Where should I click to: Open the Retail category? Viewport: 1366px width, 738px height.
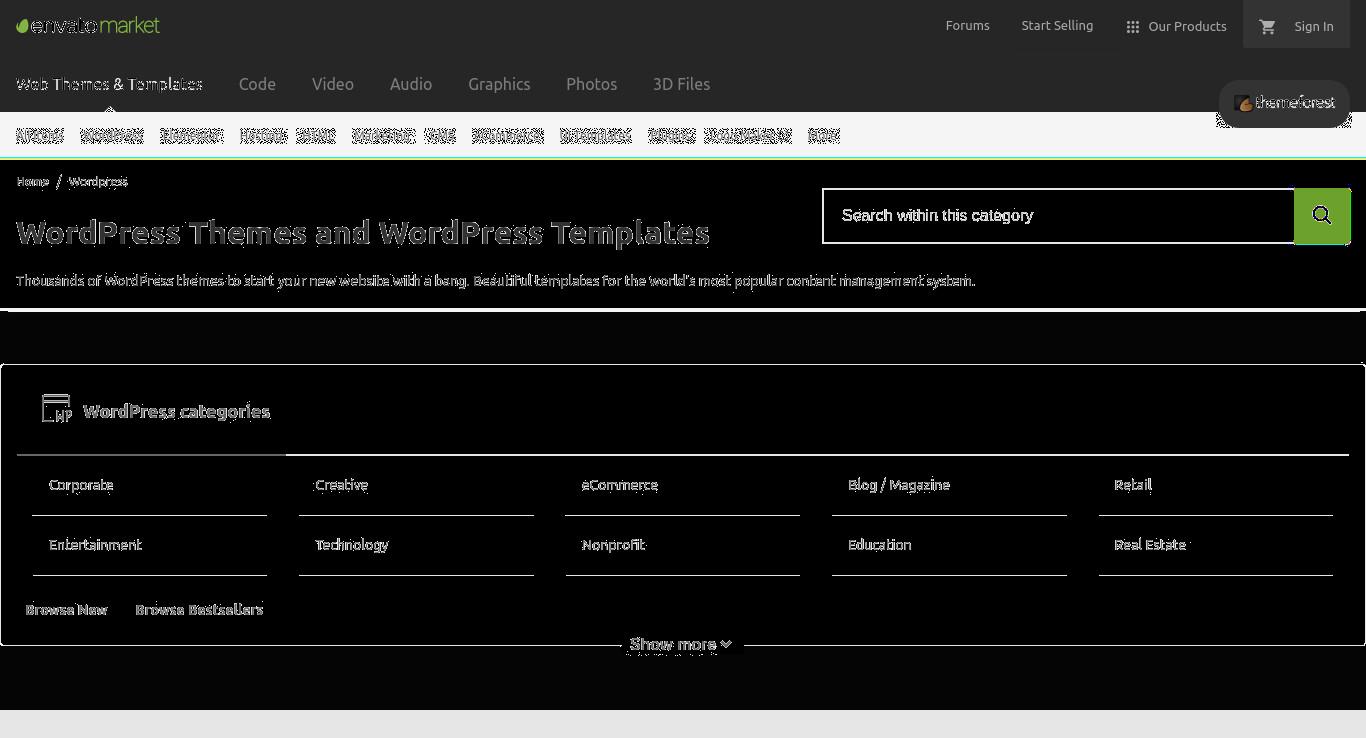click(1133, 485)
